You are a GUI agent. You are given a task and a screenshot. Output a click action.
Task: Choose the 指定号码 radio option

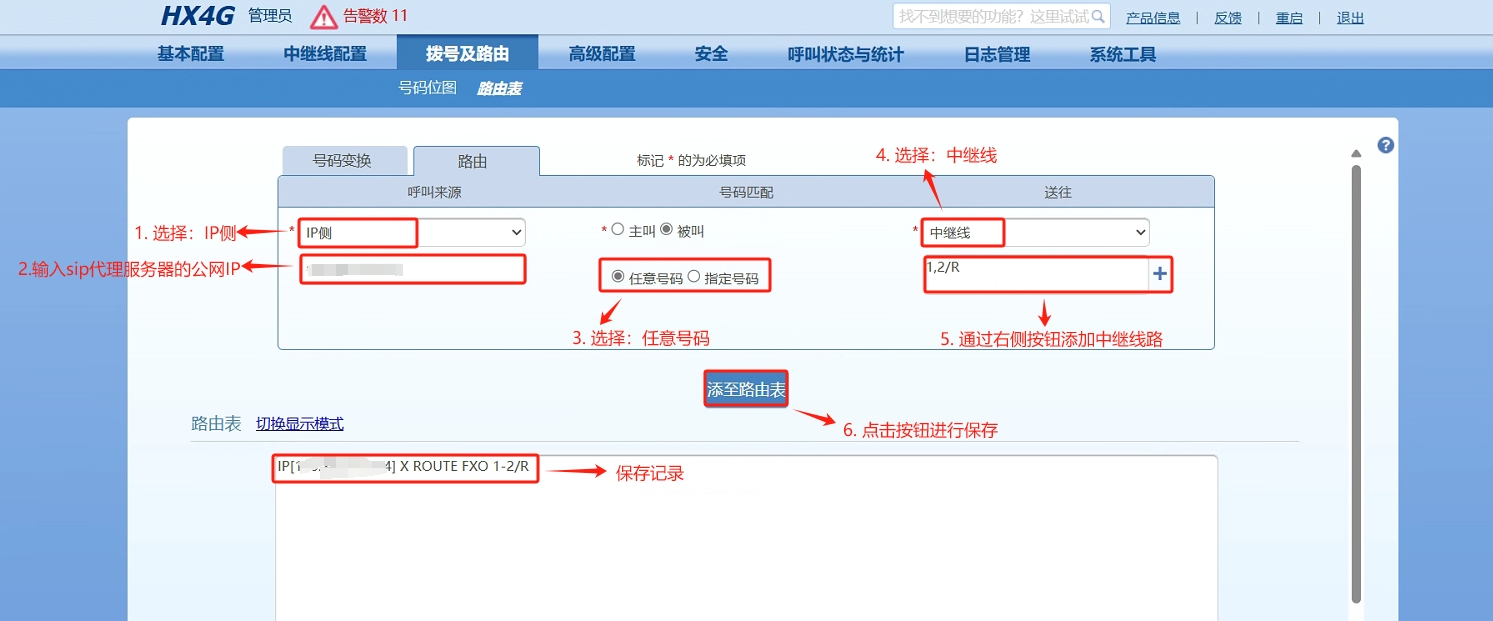pyautogui.click(x=694, y=278)
